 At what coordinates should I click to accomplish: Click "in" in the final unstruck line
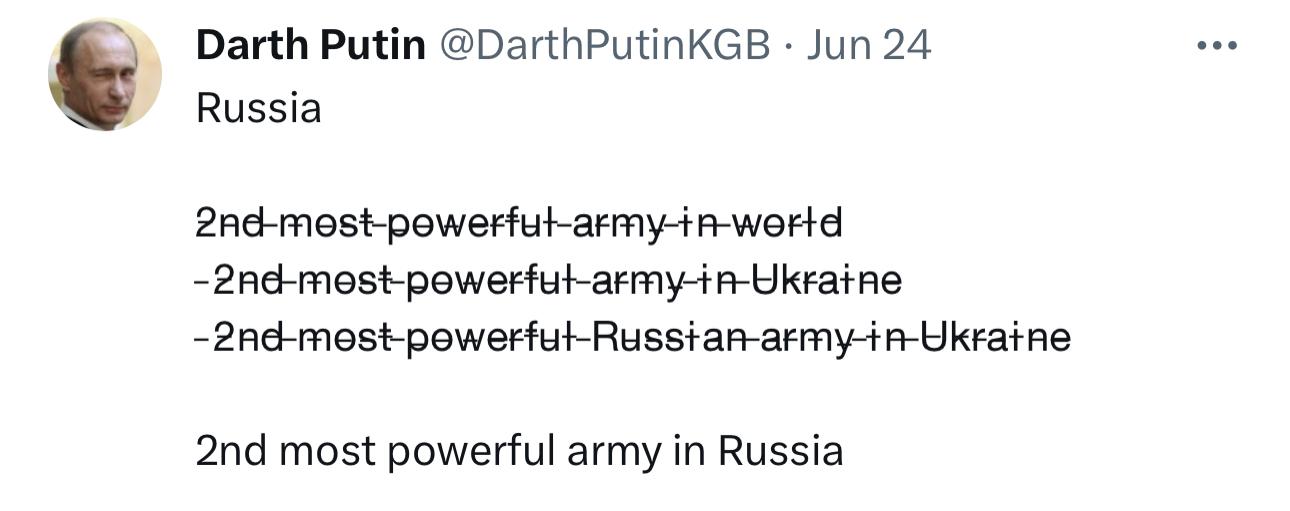click(x=689, y=452)
